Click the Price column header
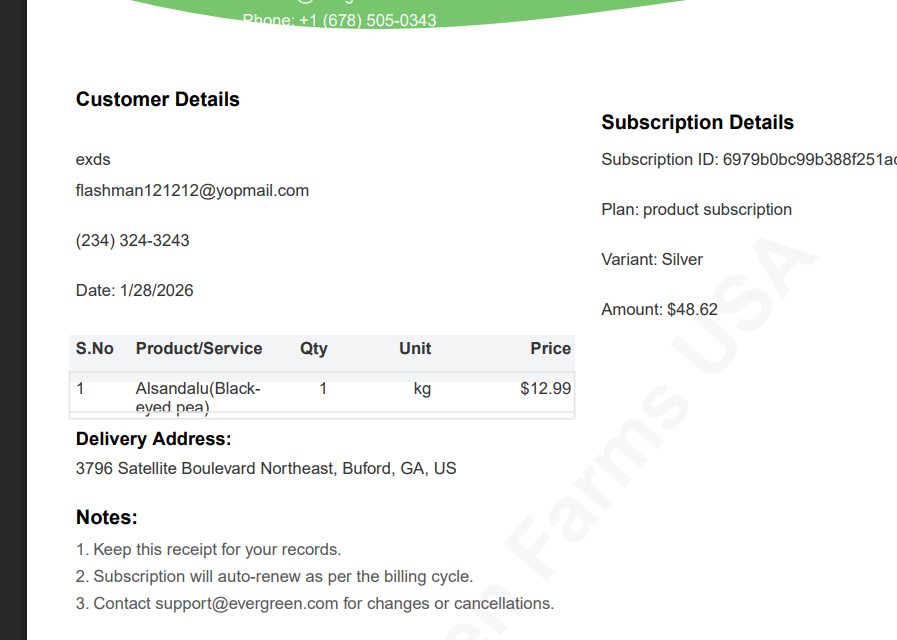Screen dimensions: 897x640 (x=550, y=348)
